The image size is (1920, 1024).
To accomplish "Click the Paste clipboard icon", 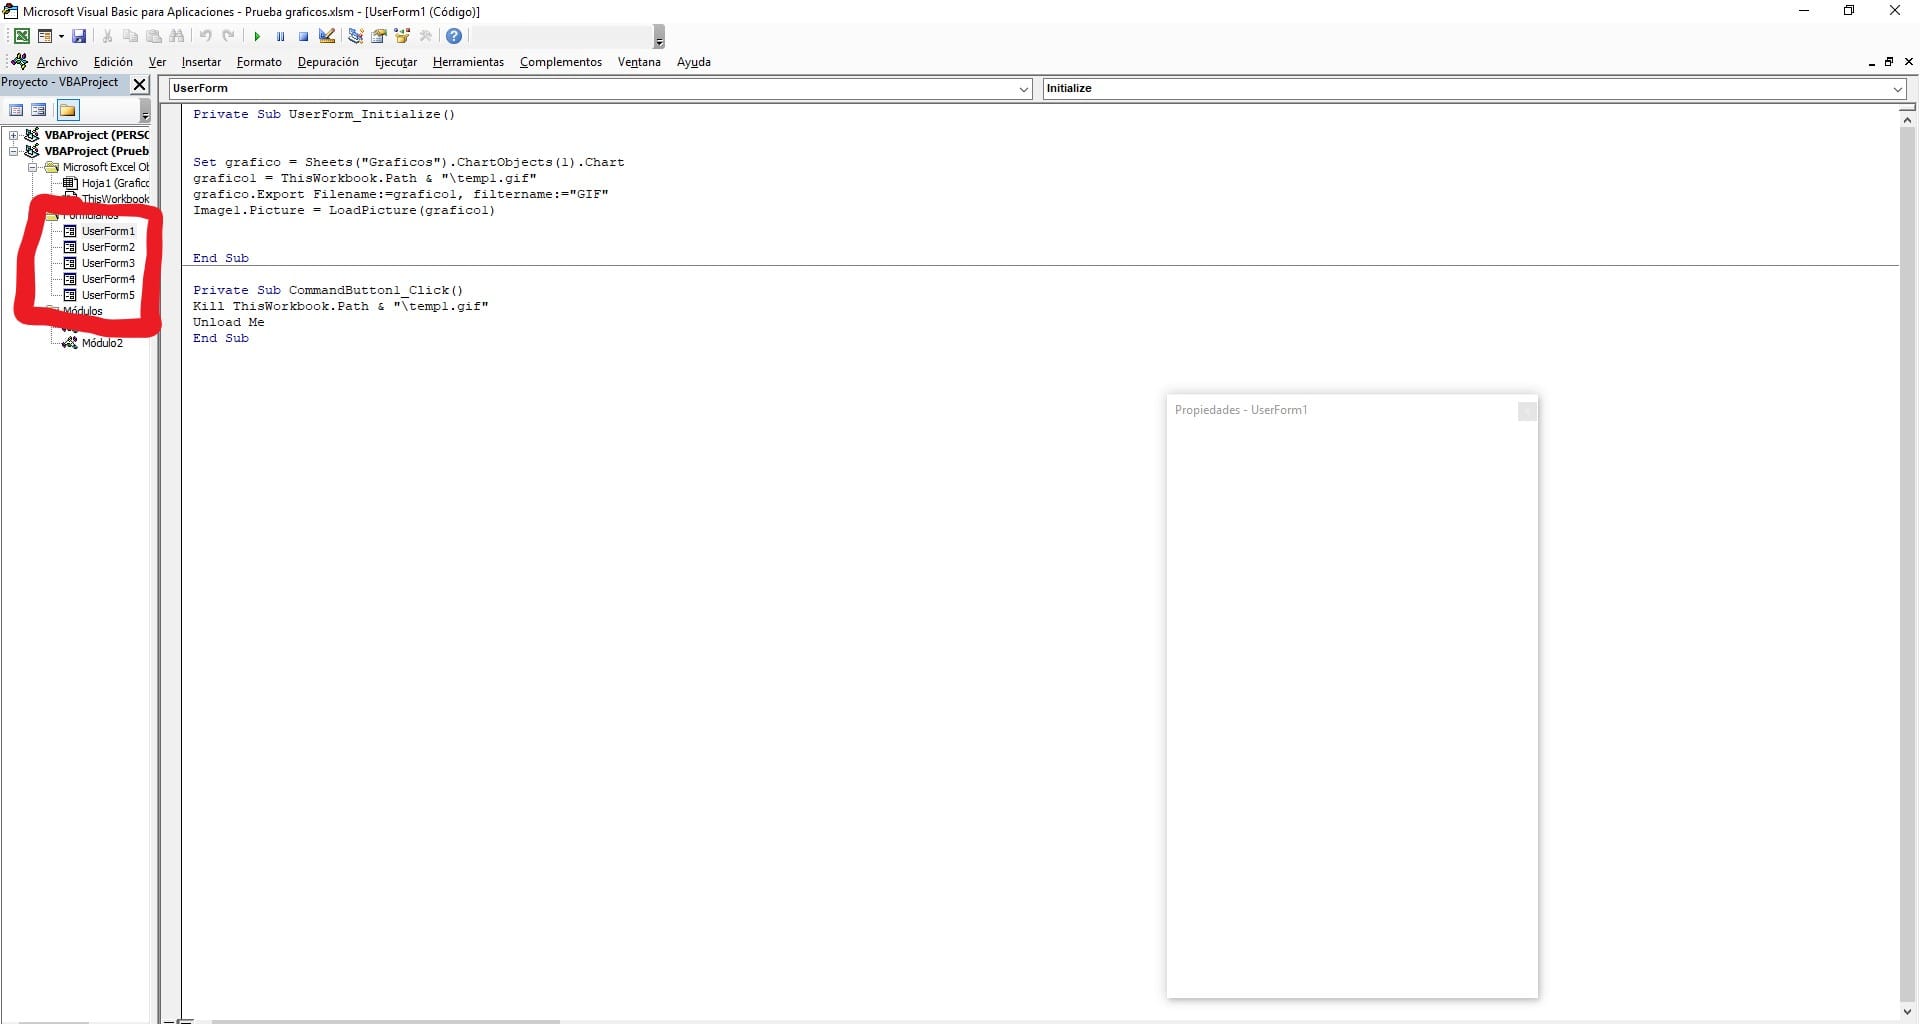I will 153,36.
